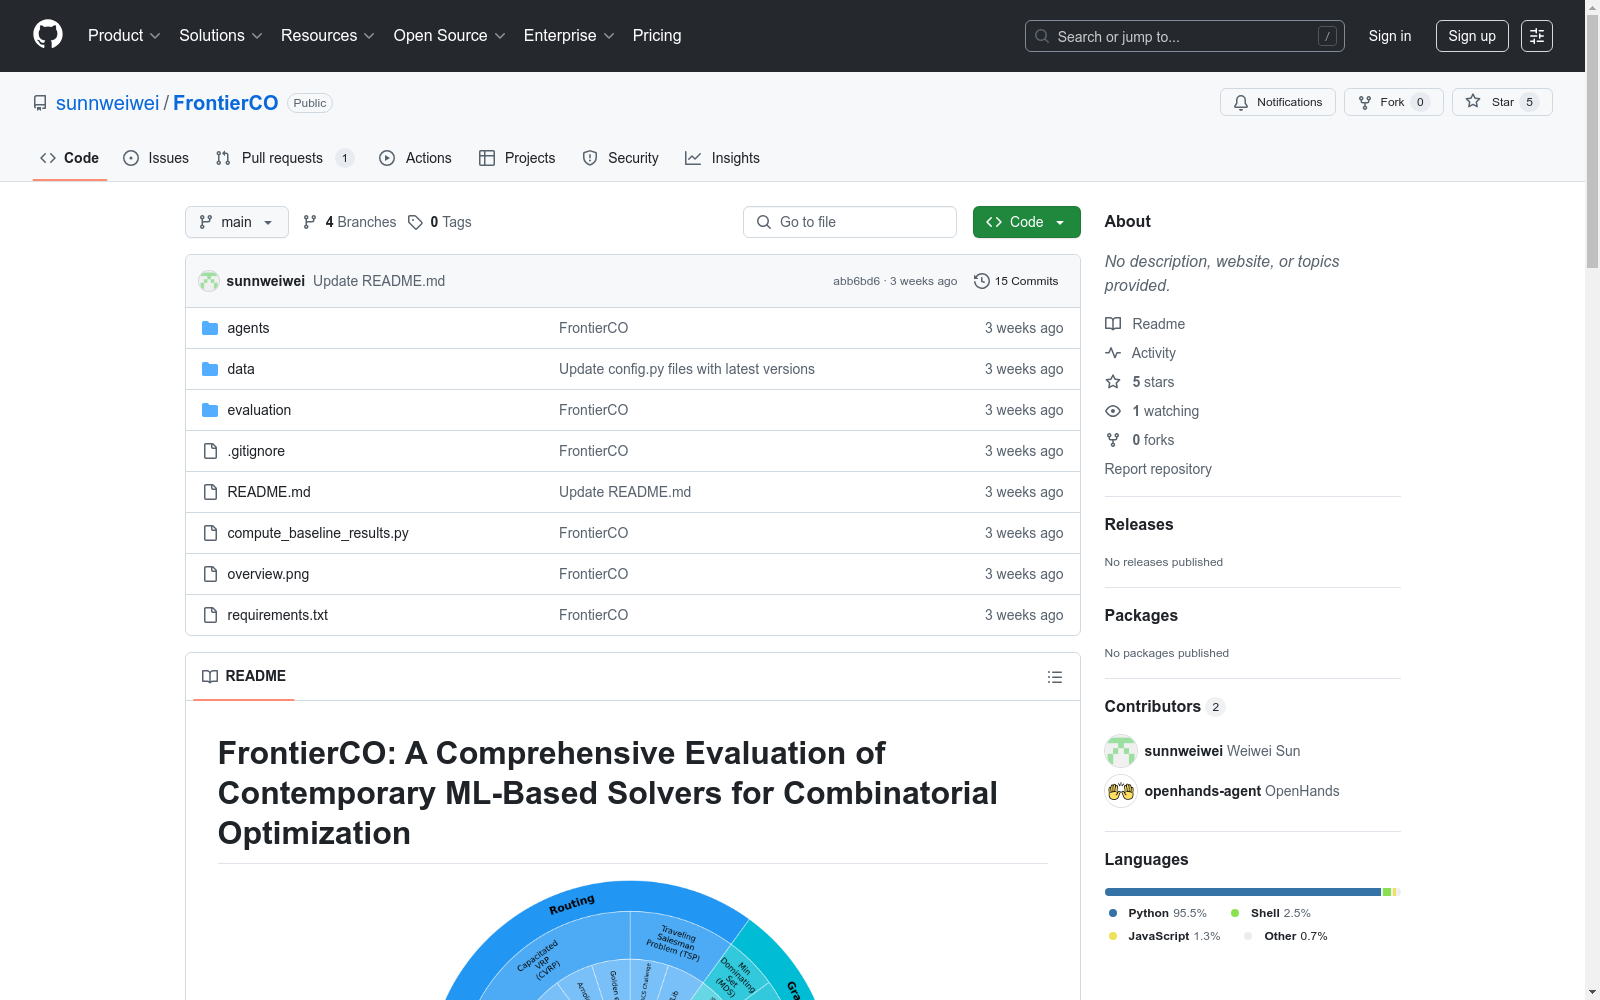This screenshot has width=1600, height=1000.
Task: Switch to the Issues tab
Action: coord(156,158)
